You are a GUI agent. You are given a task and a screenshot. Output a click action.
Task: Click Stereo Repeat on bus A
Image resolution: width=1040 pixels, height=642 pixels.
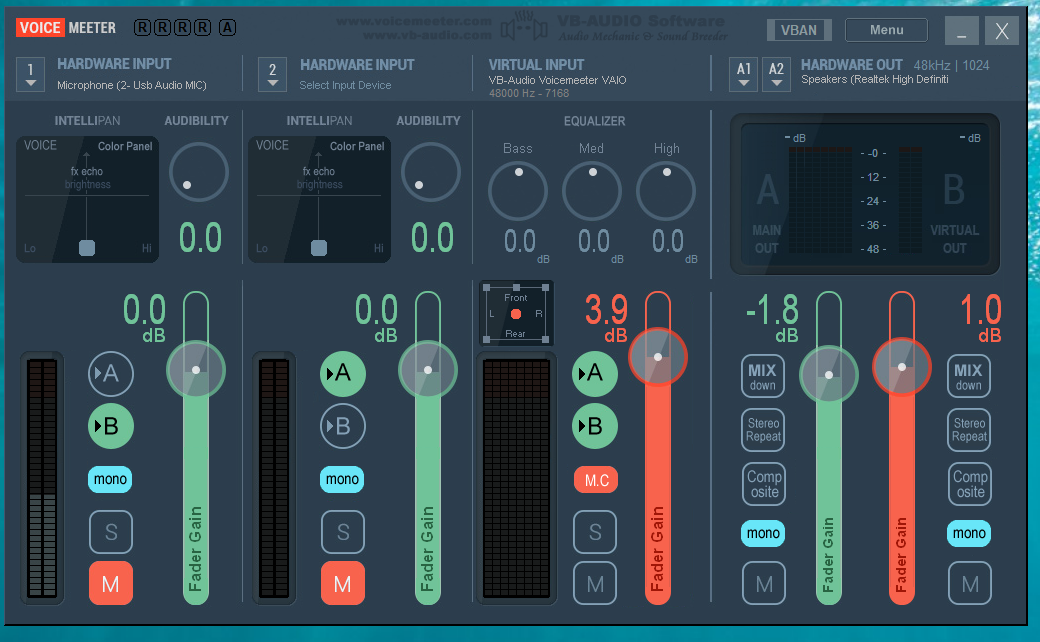(x=763, y=430)
